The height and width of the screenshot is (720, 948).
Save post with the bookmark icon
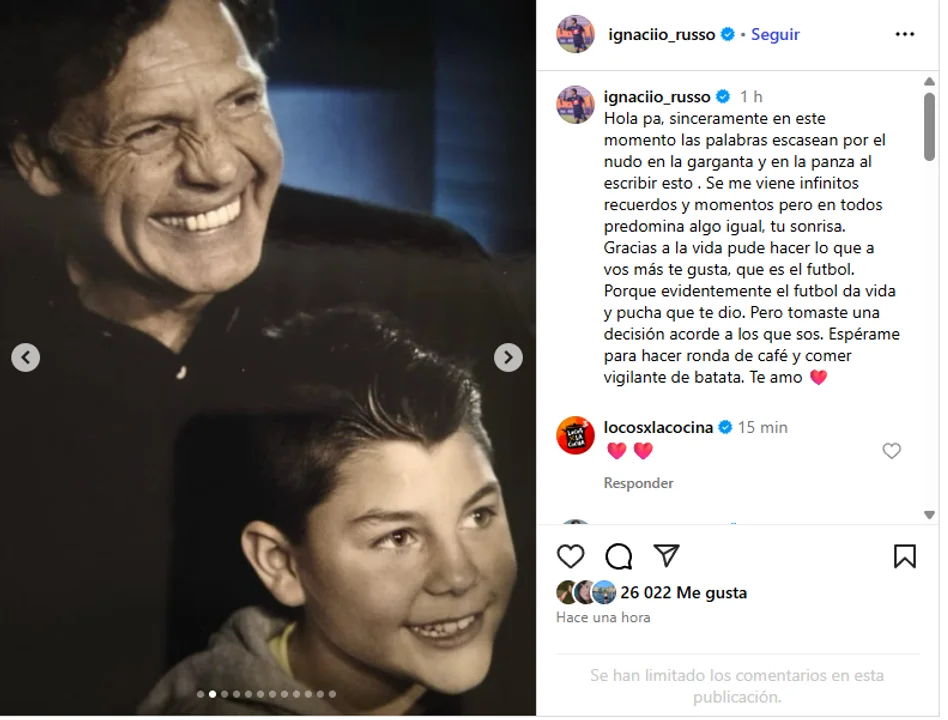point(904,556)
